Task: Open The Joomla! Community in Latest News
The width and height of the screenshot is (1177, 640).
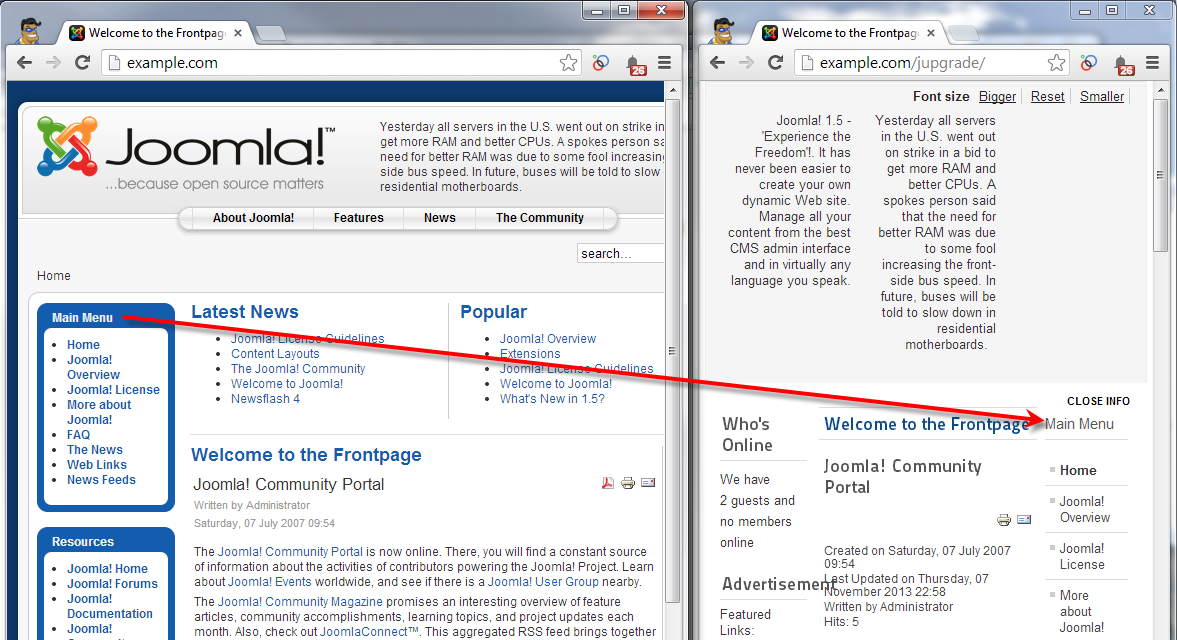Action: [298, 368]
